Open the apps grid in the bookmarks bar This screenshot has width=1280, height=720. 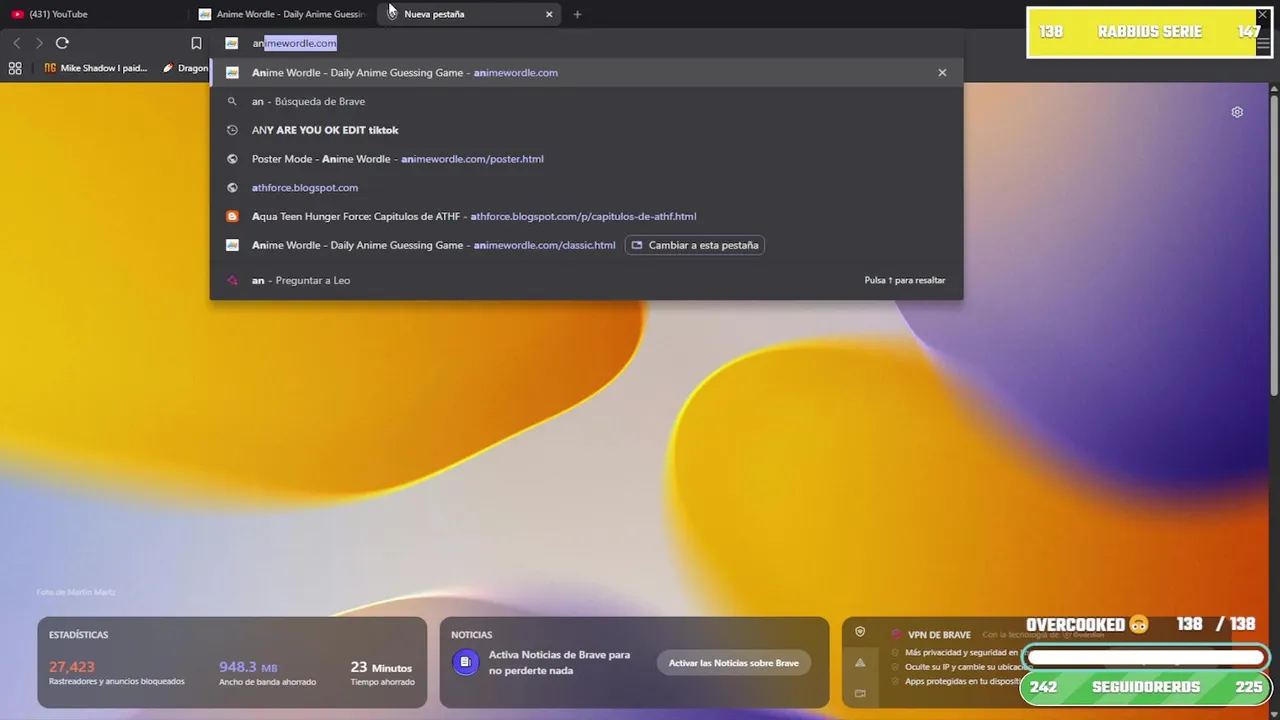(x=15, y=68)
